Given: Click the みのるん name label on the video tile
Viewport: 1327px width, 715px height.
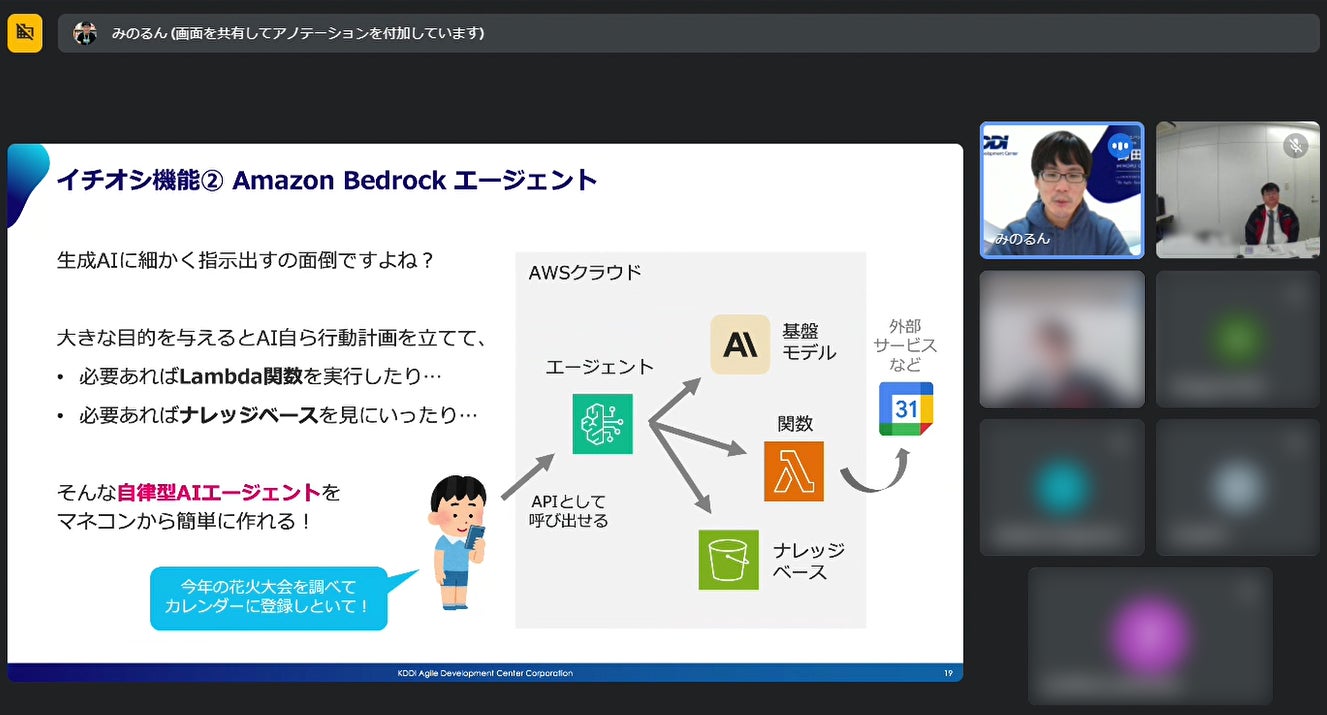Looking at the screenshot, I should tap(1022, 239).
